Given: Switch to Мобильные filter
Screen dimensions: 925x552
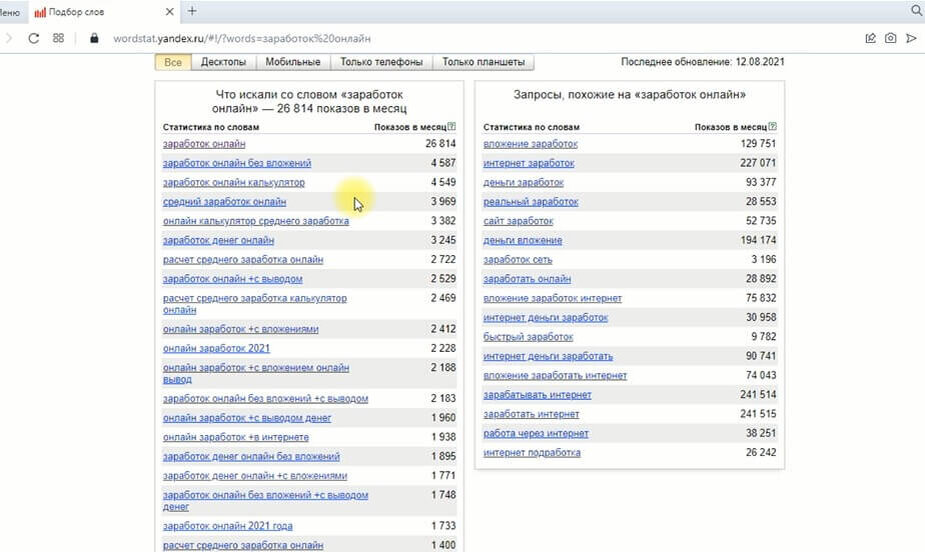Looking at the screenshot, I should point(293,62).
